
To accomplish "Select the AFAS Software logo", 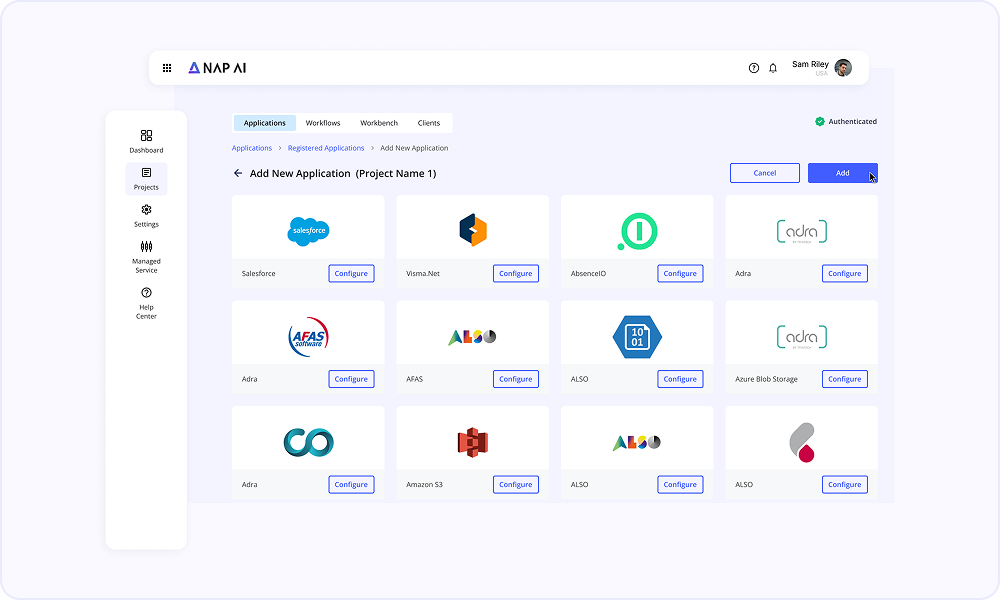I will (308, 337).
